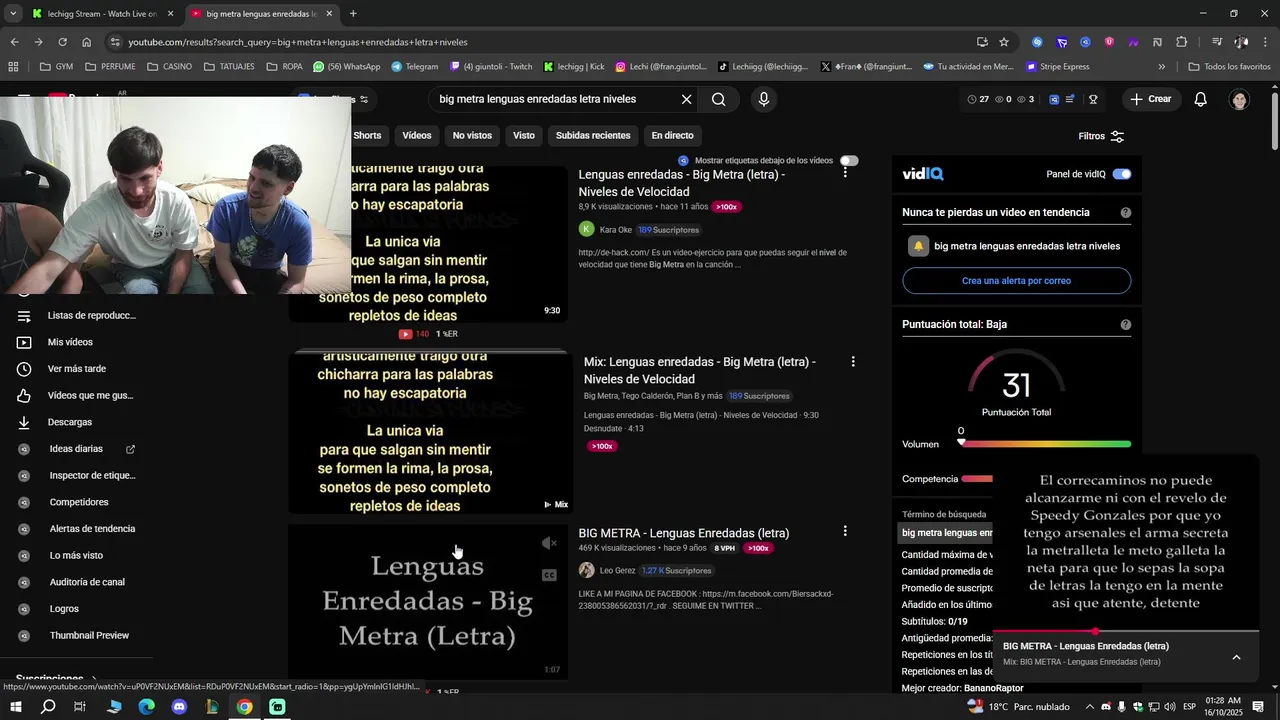Open the WhatsApp bookmark
Screen dimensions: 1280x720
347,67
